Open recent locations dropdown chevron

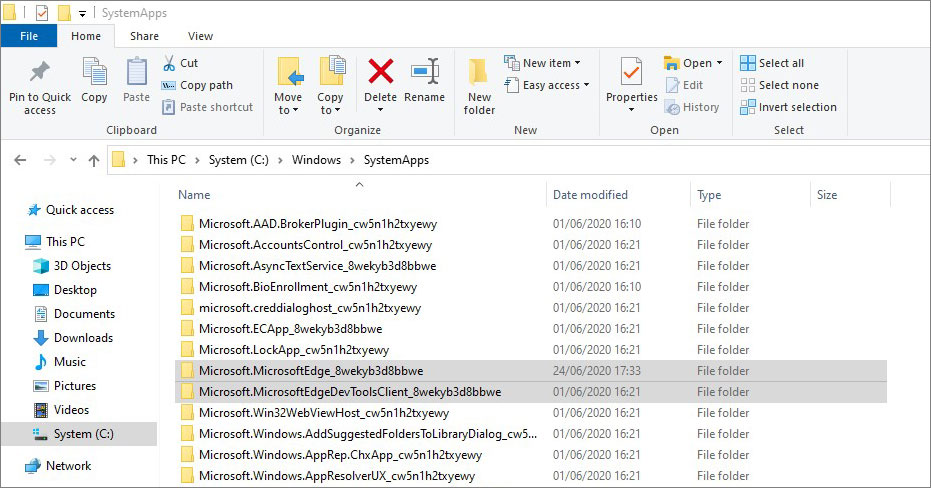[73, 160]
